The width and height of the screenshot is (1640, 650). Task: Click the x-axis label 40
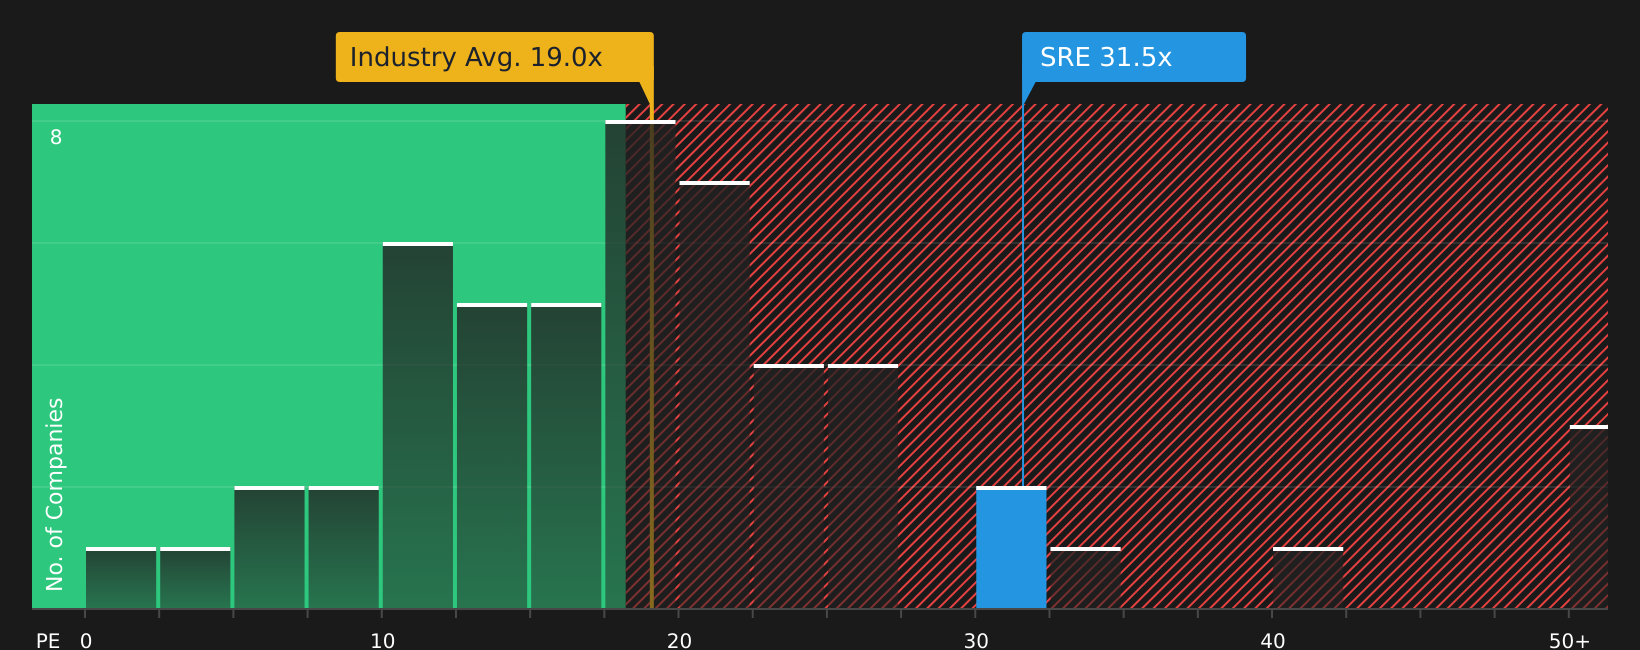coord(1273,641)
